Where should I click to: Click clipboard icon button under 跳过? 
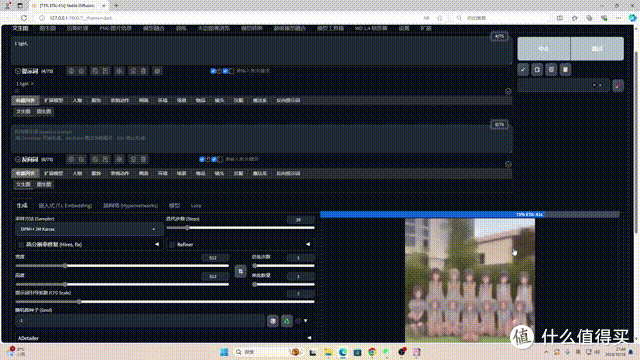click(x=565, y=70)
